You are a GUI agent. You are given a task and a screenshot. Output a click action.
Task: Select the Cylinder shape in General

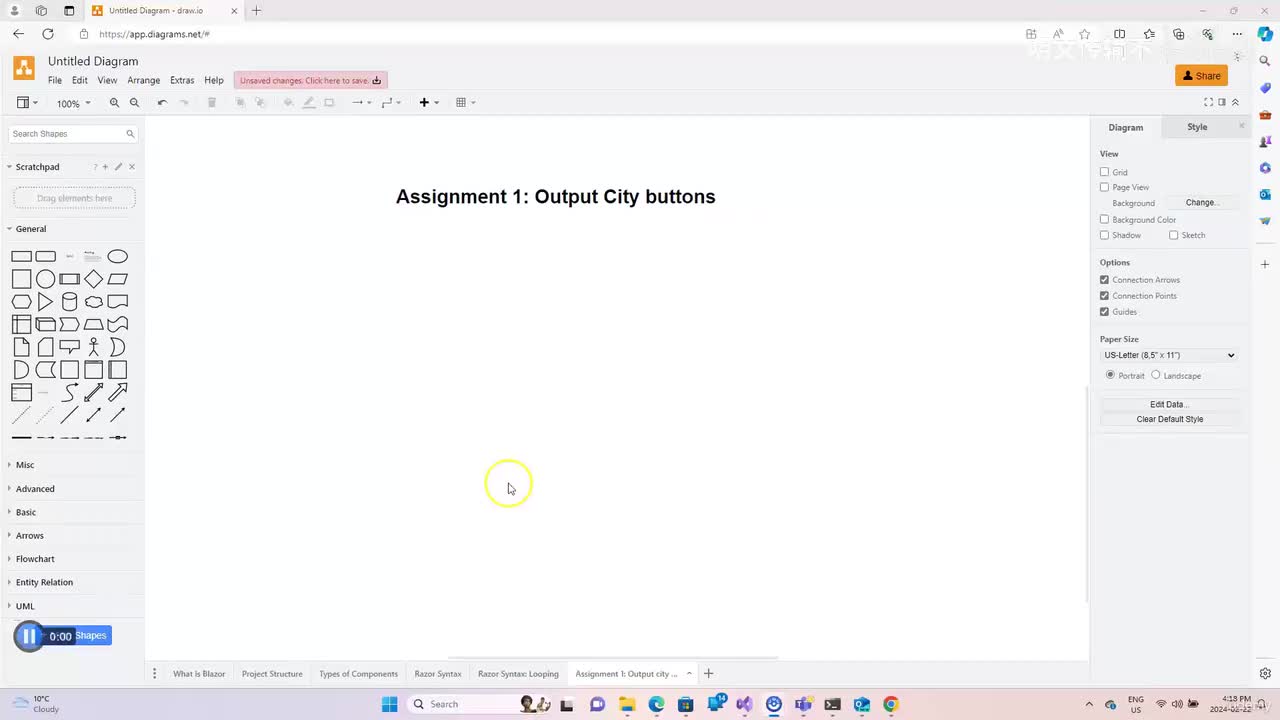[x=70, y=302]
